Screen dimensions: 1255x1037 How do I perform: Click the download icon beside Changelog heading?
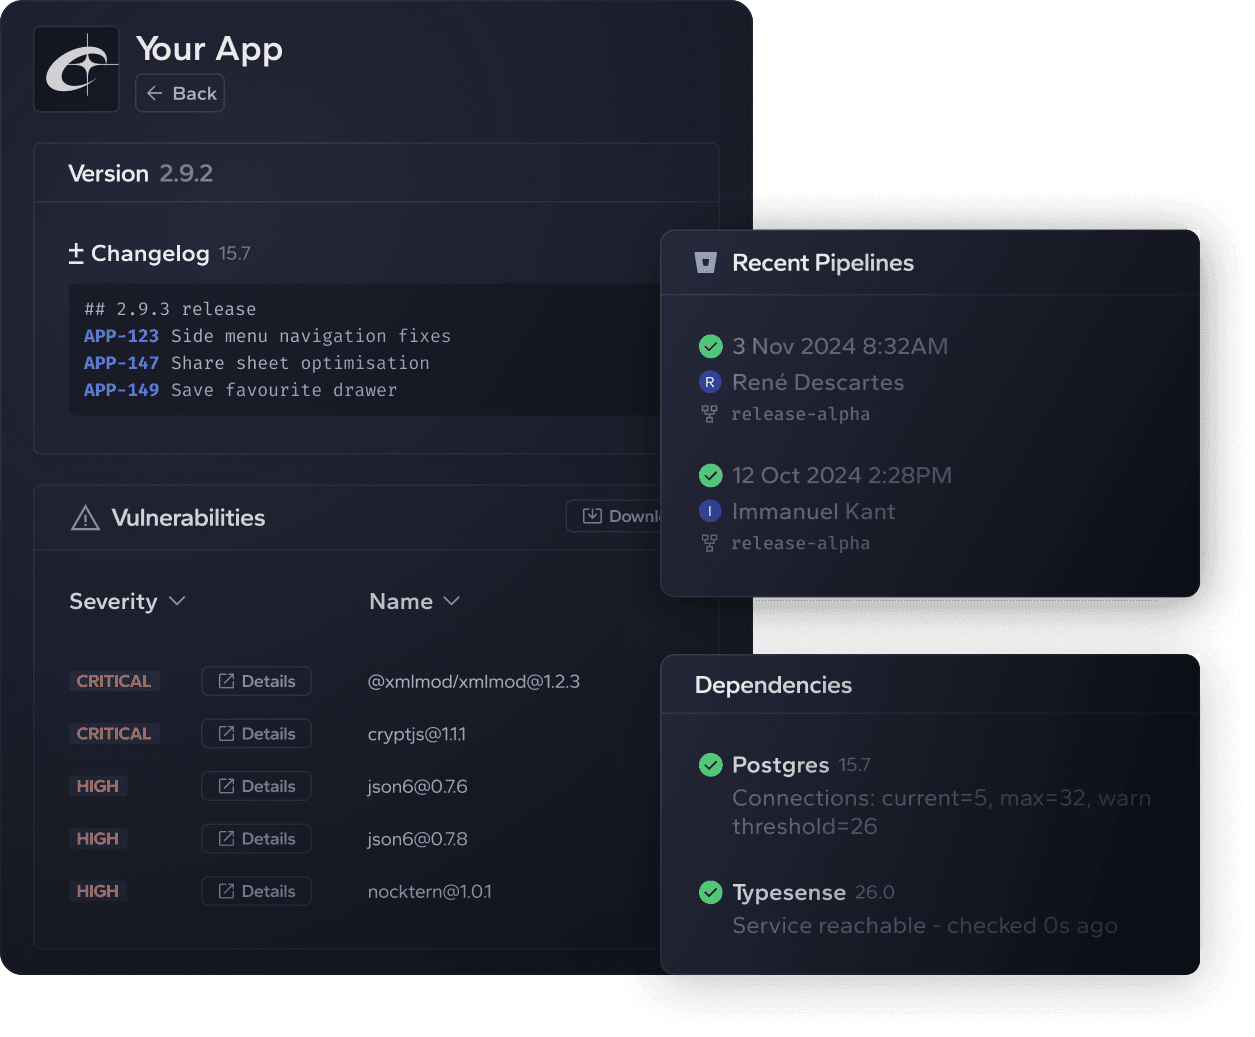point(75,253)
